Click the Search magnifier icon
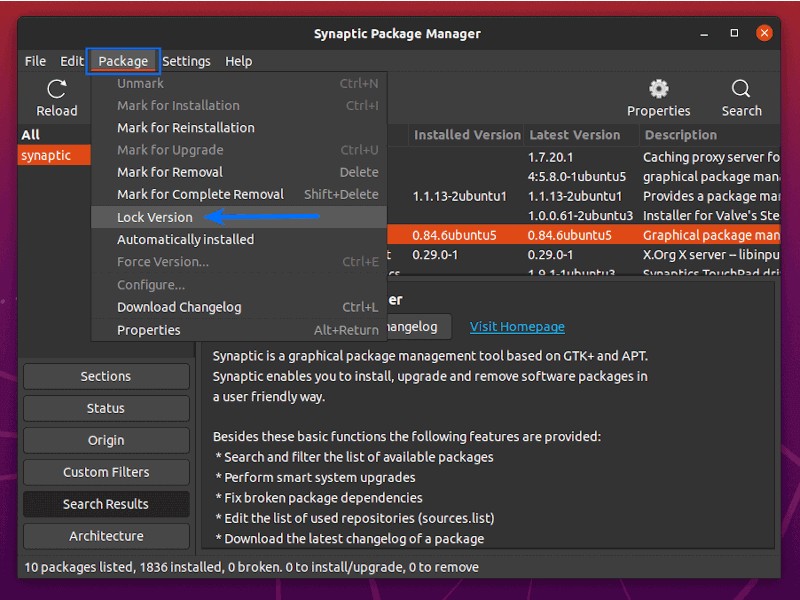The width and height of the screenshot is (800, 600). 741,90
